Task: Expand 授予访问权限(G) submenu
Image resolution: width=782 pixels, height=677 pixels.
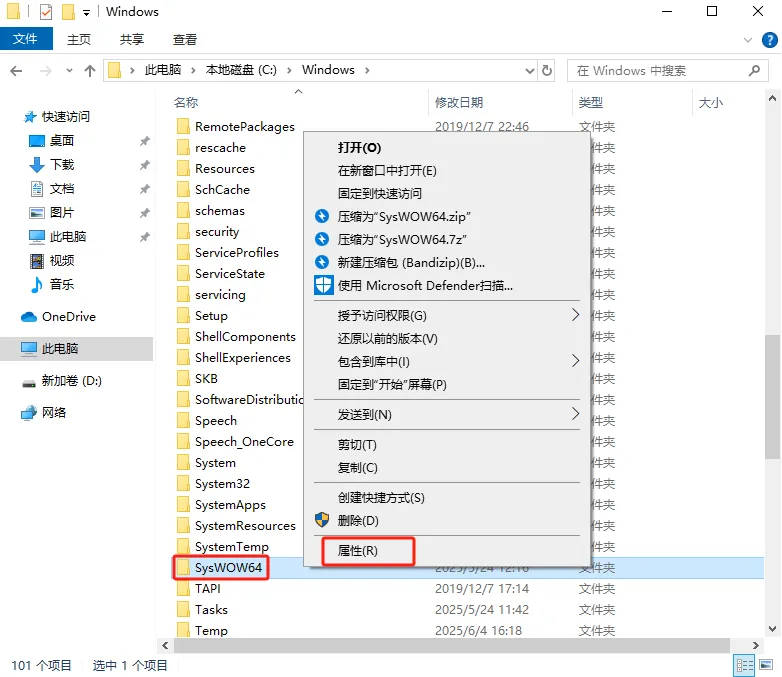Action: coord(446,315)
